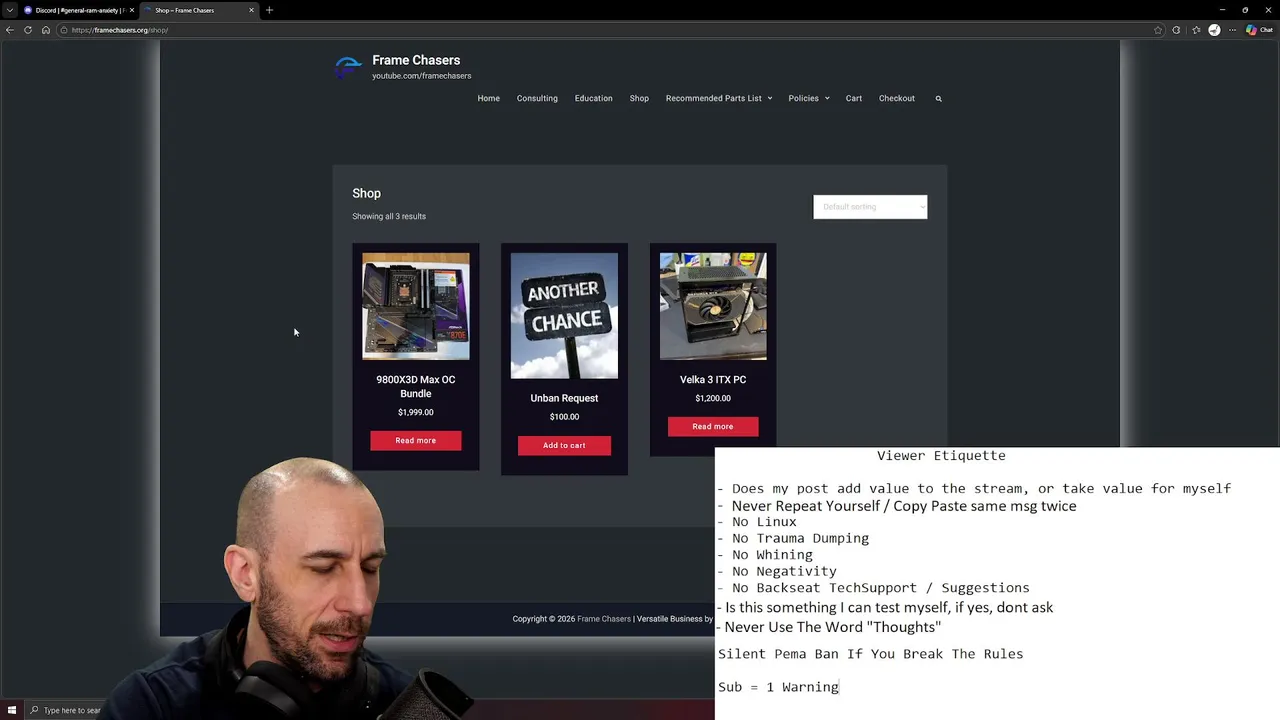Open the Copilot Chat button
Viewport: 1280px width, 720px height.
click(1259, 30)
